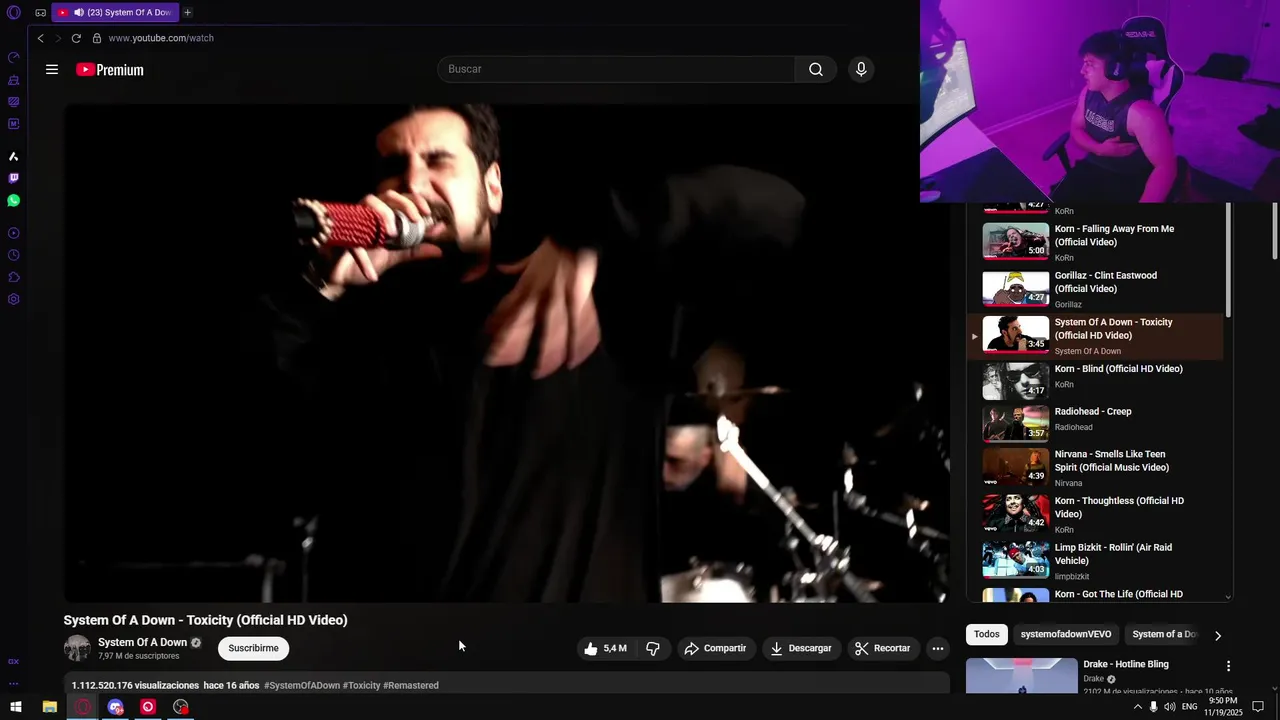This screenshot has height=720, width=1280.
Task: Open a new tab with plus button
Action: (187, 13)
